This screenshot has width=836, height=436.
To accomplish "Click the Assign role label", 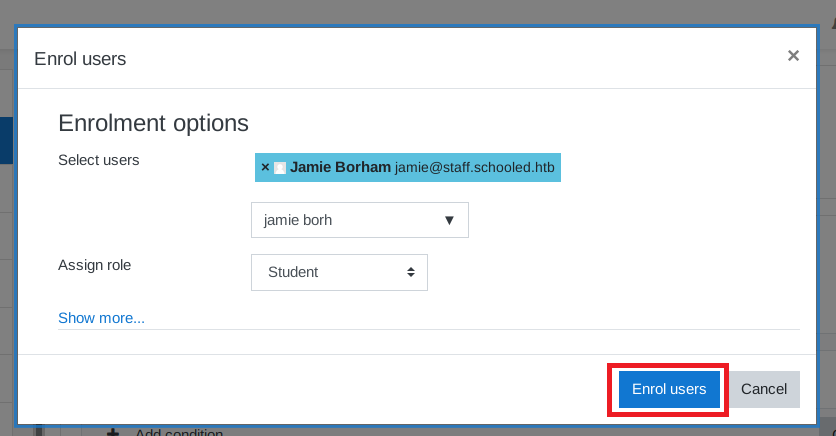I will pos(95,265).
